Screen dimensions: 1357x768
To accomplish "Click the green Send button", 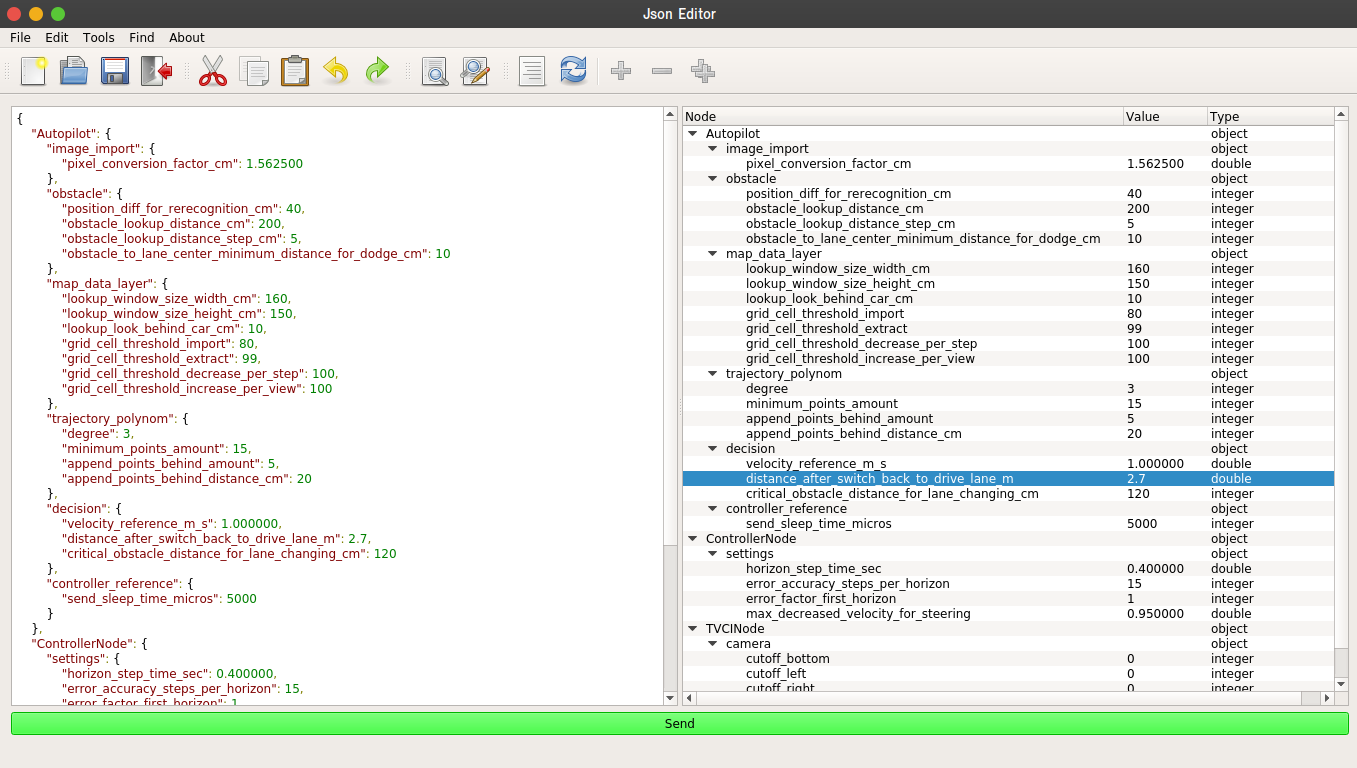I will click(679, 723).
